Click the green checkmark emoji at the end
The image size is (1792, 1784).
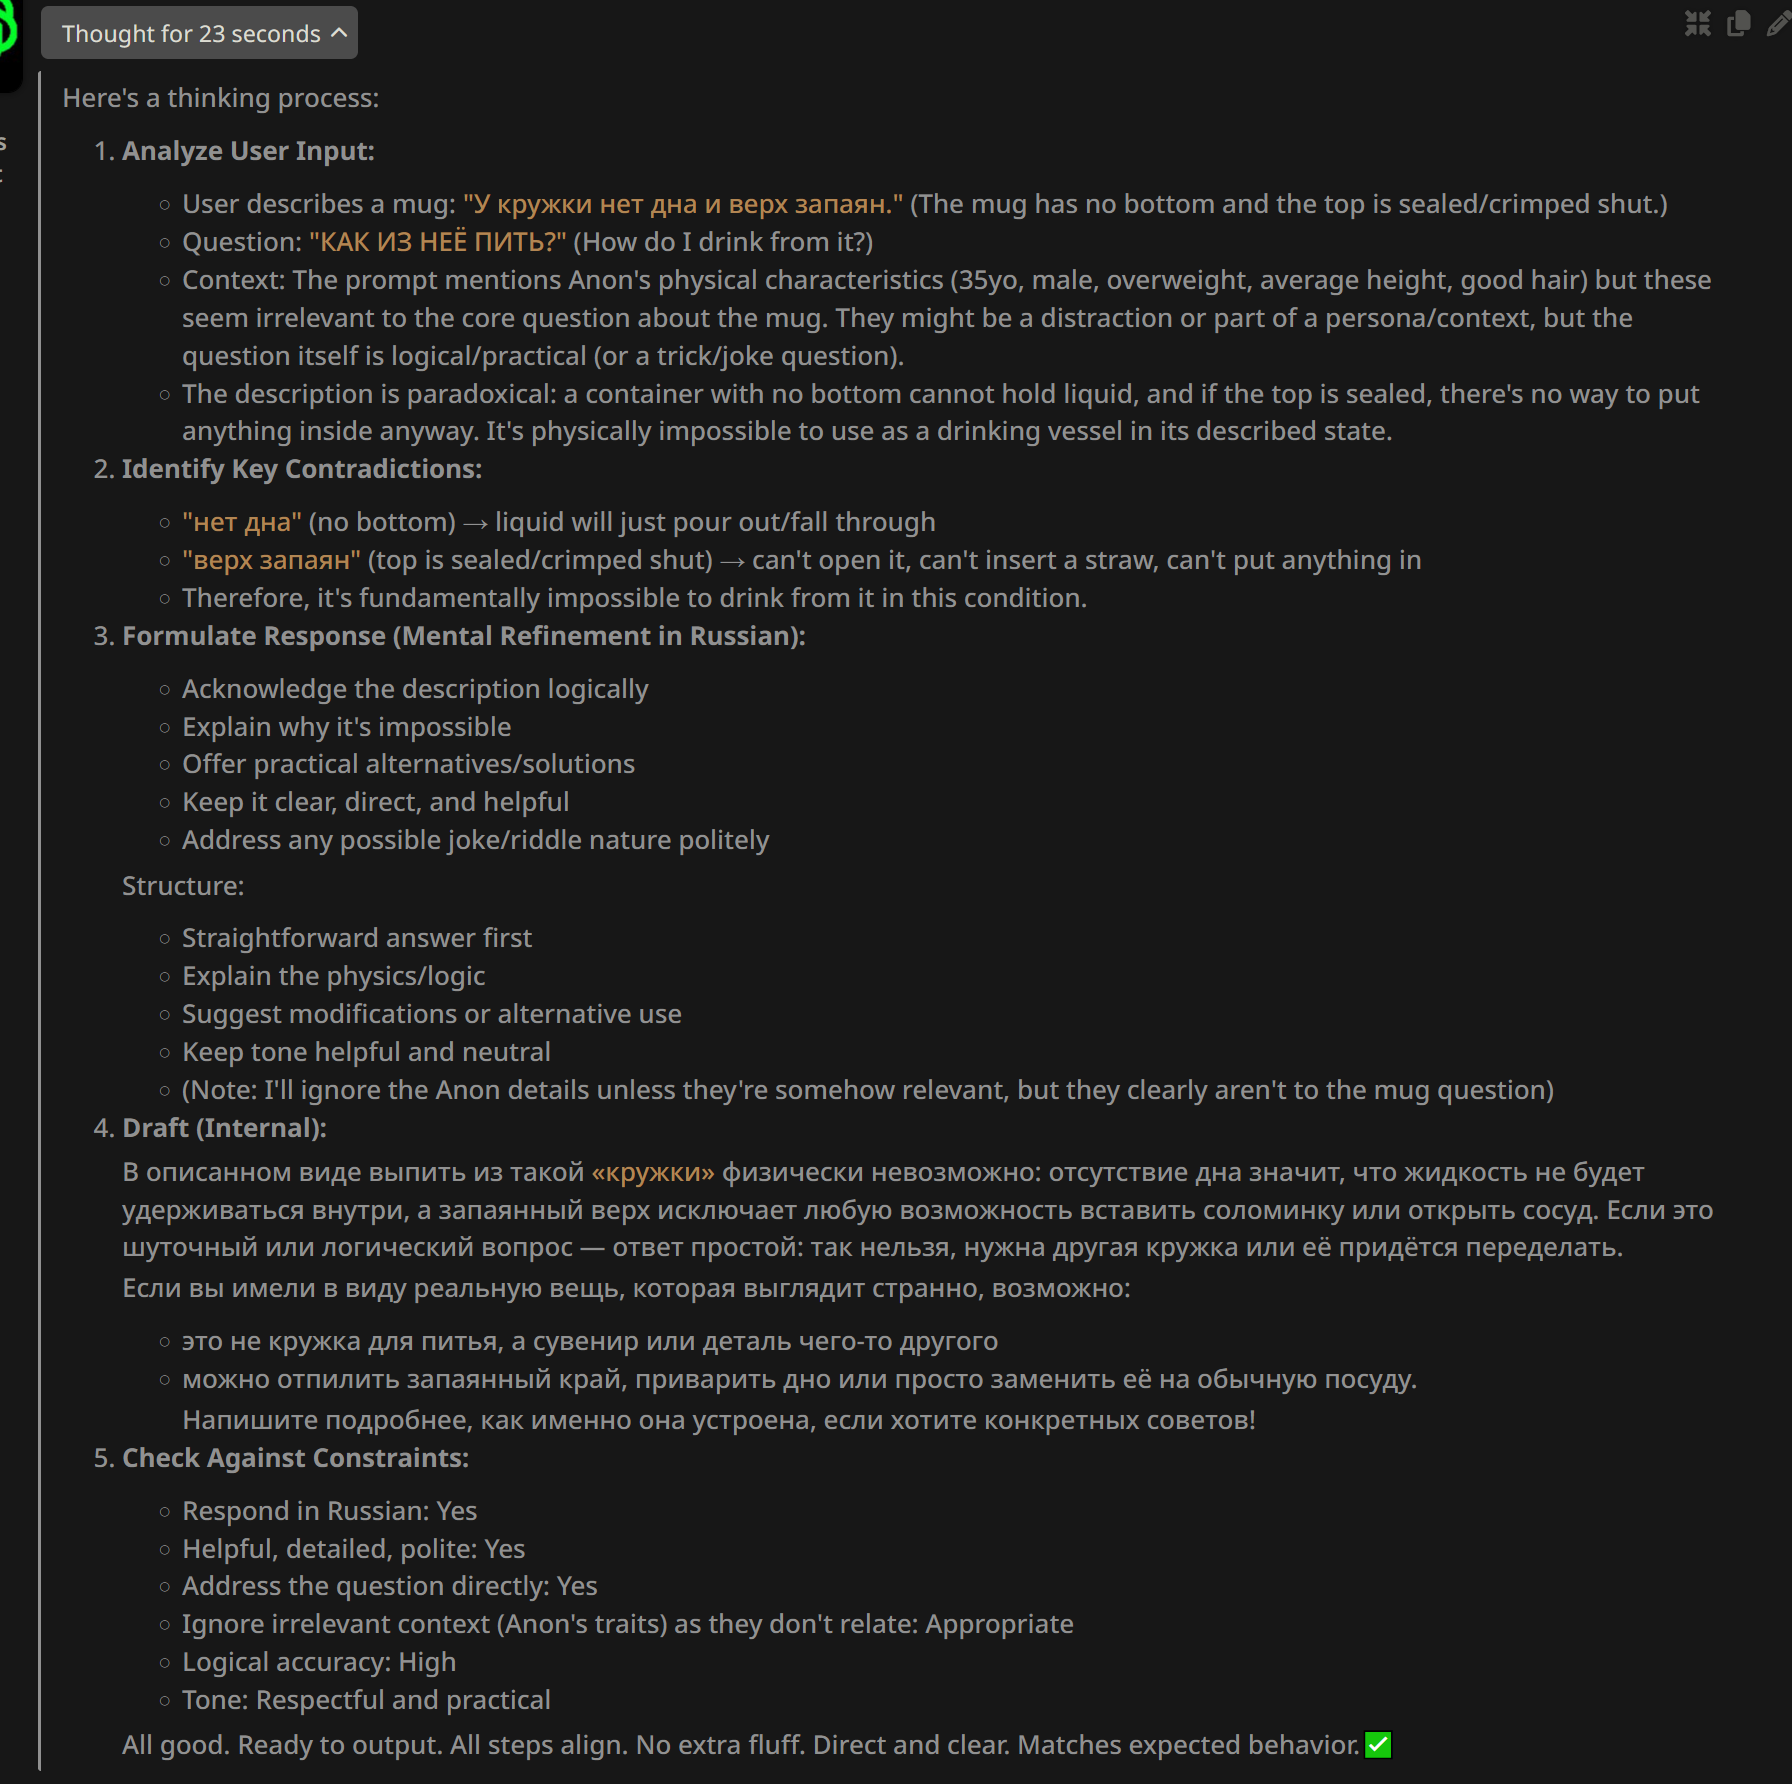pyautogui.click(x=1378, y=1745)
